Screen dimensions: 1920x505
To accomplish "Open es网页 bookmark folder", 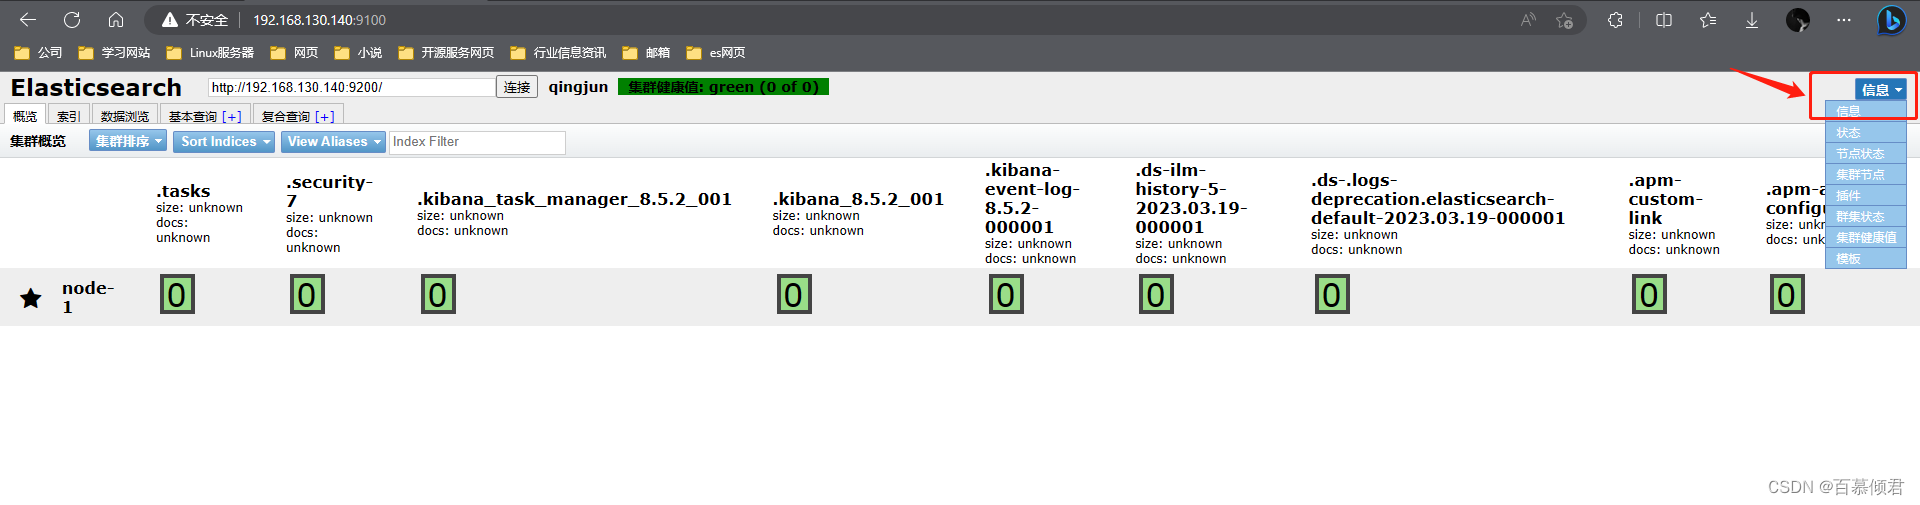I will coord(716,53).
